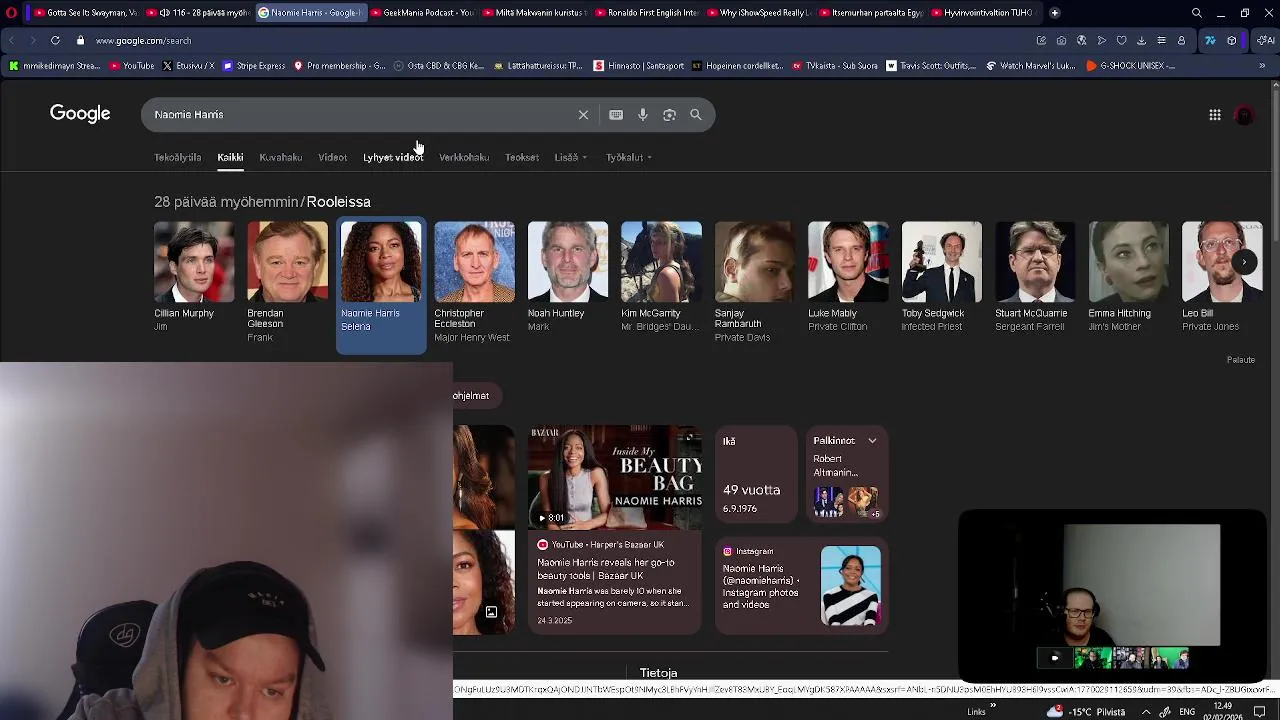Image resolution: width=1280 pixels, height=720 pixels.
Task: Open the downloads arrow icon in toolbar
Action: coord(1141,41)
